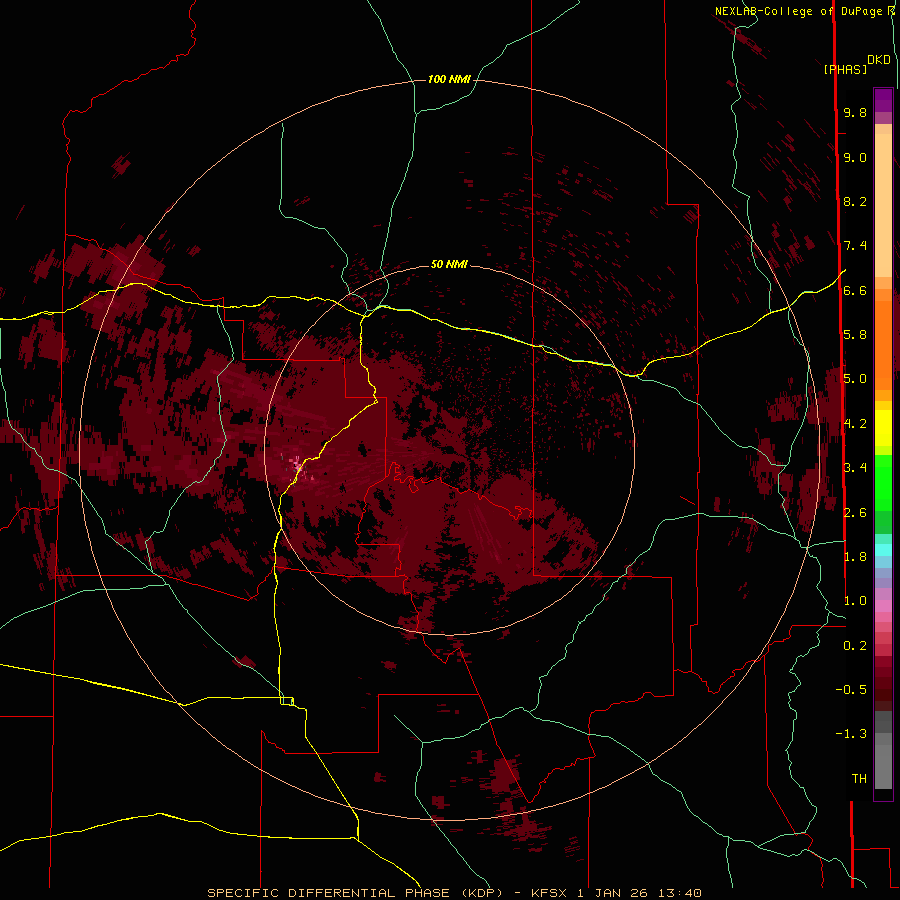
Task: Click the 9.8 value on the legend
Action: 855,112
